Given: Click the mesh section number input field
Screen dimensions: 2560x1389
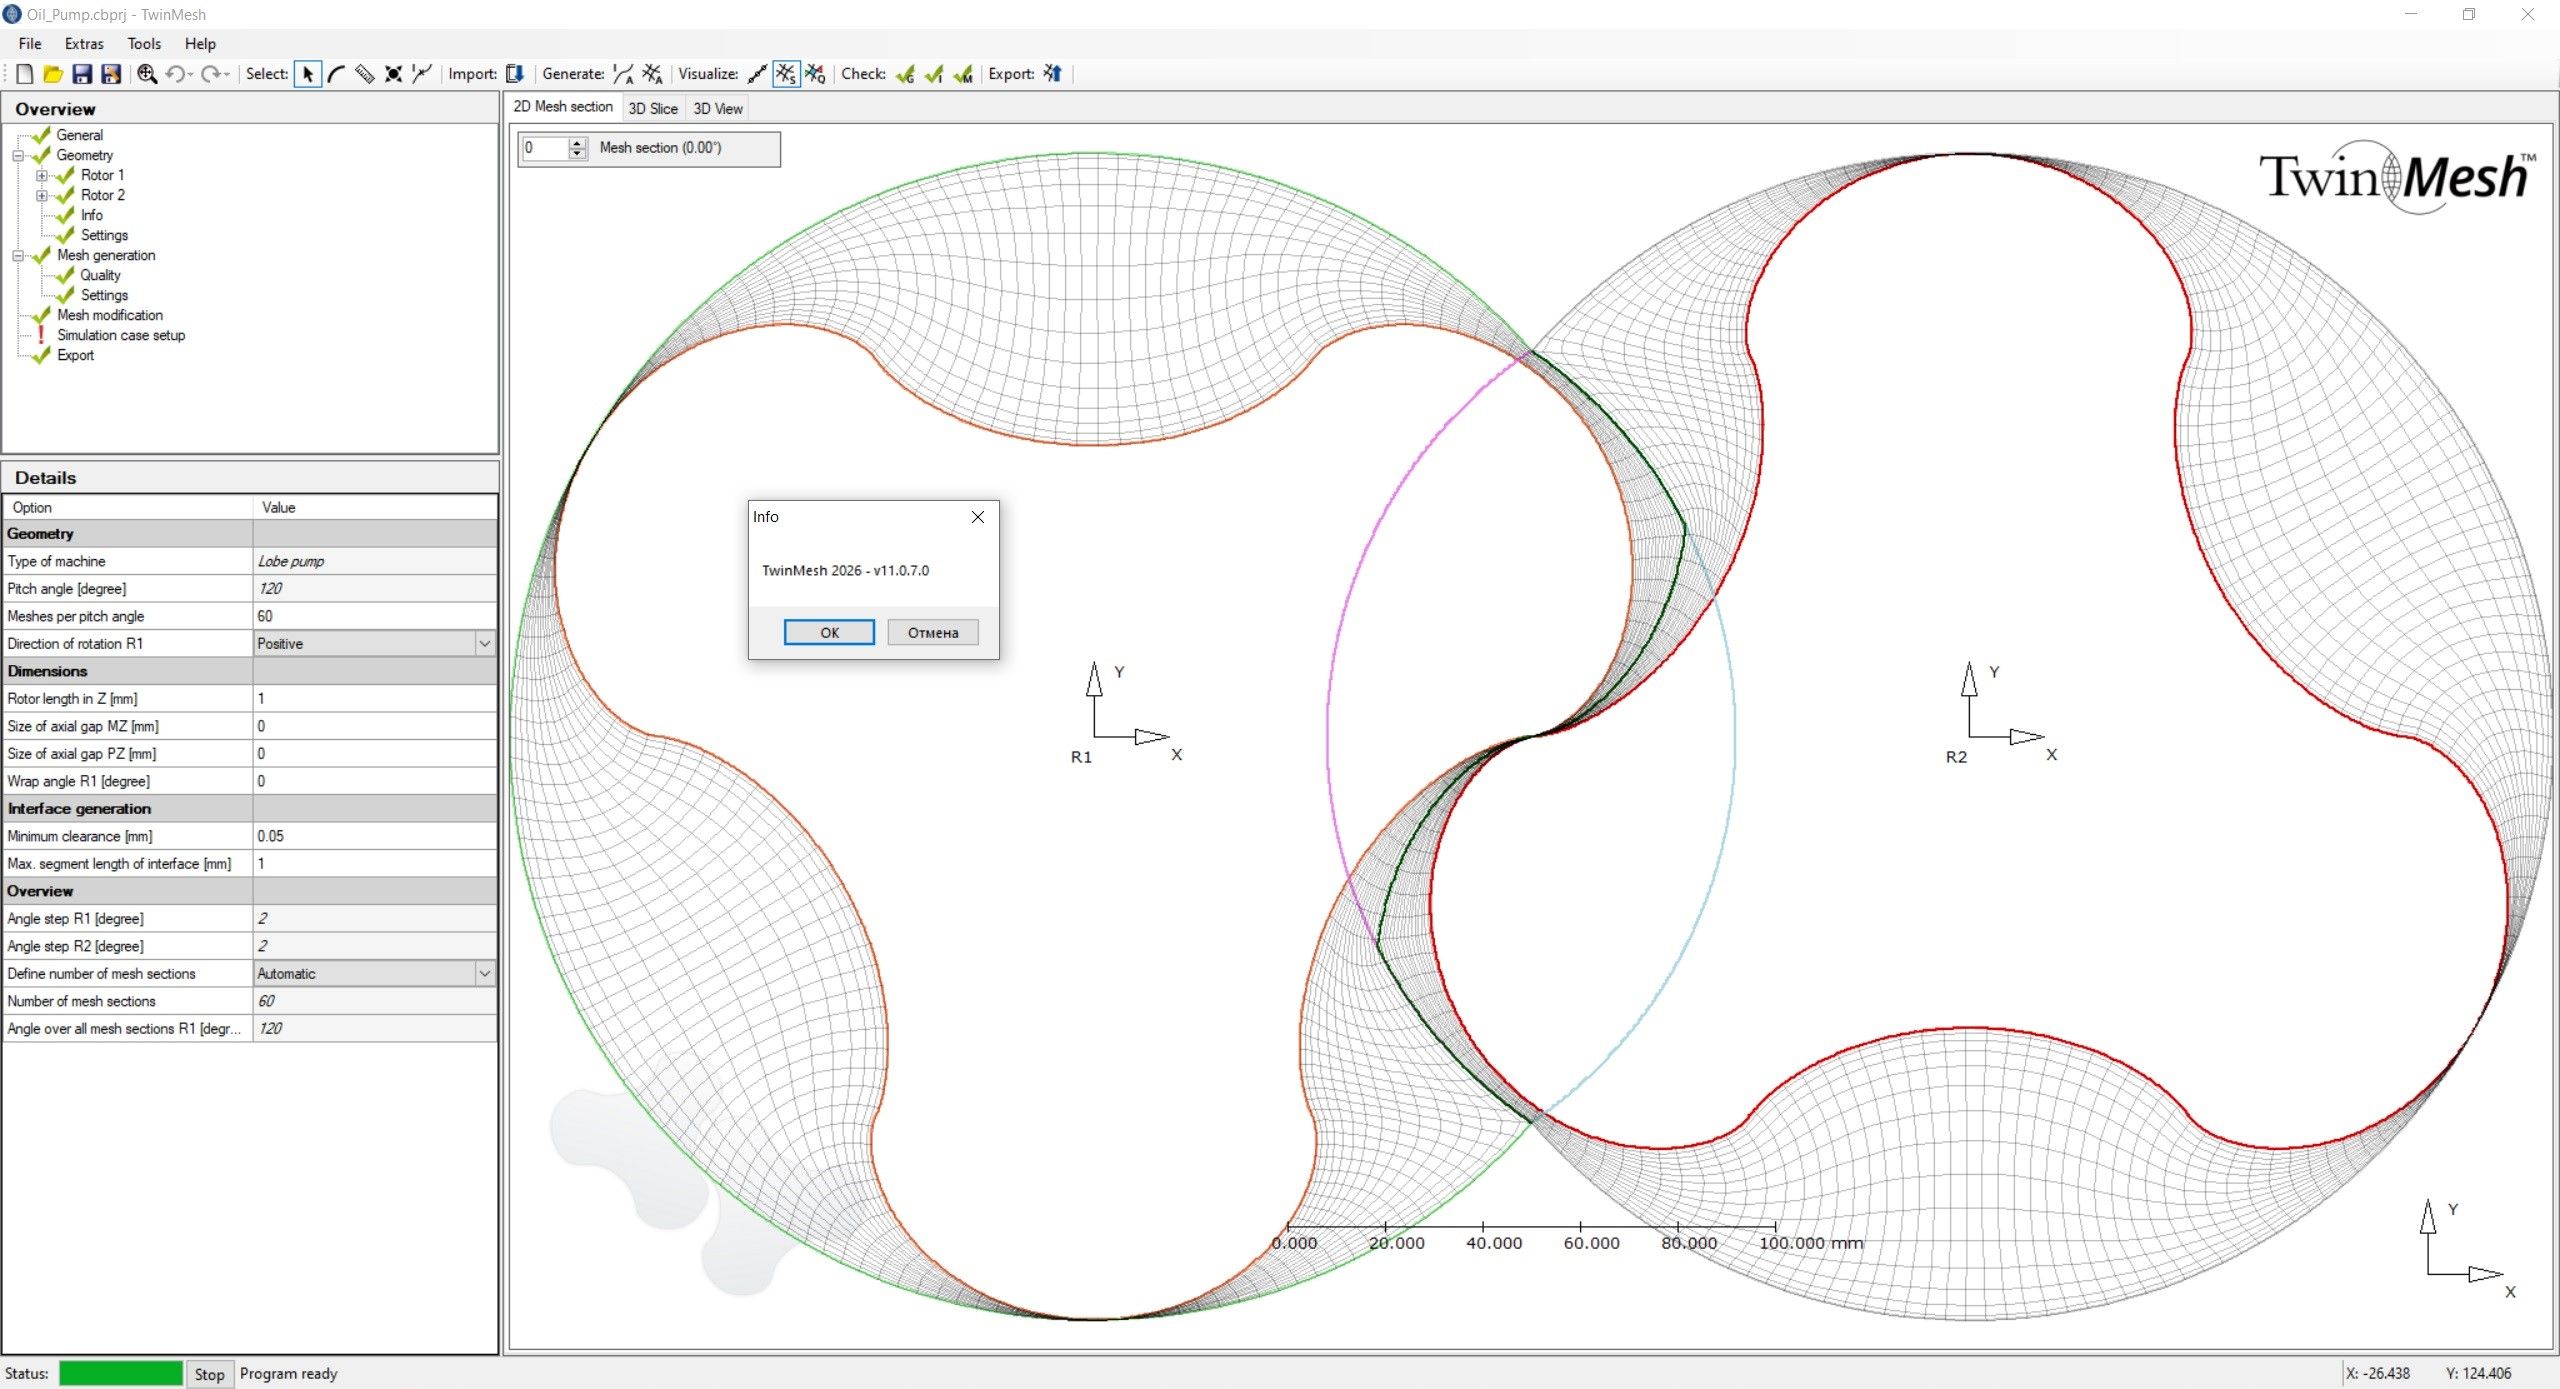Looking at the screenshot, I should tap(545, 148).
